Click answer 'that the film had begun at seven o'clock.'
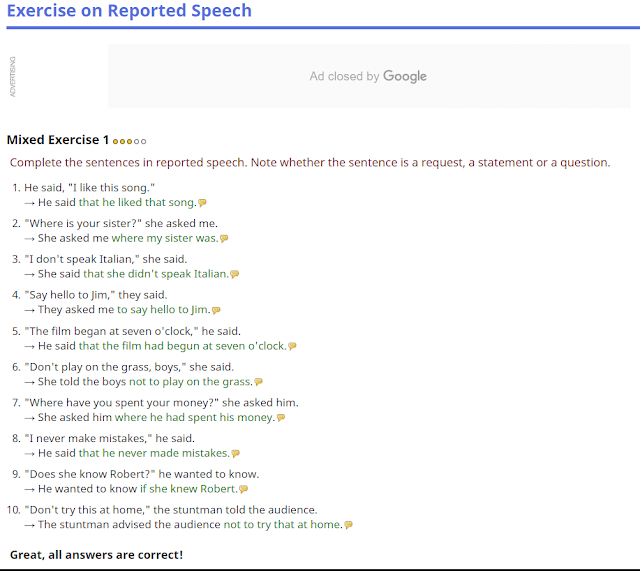 (x=182, y=346)
